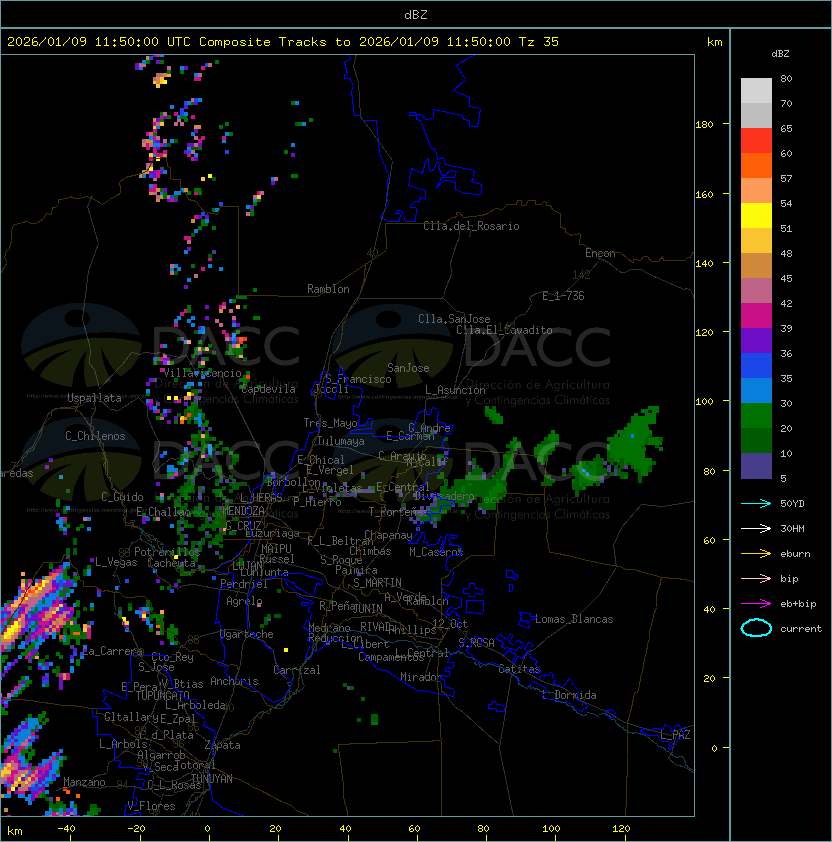
Task: Click the Clla.SanJose map label
Action: (x=454, y=319)
